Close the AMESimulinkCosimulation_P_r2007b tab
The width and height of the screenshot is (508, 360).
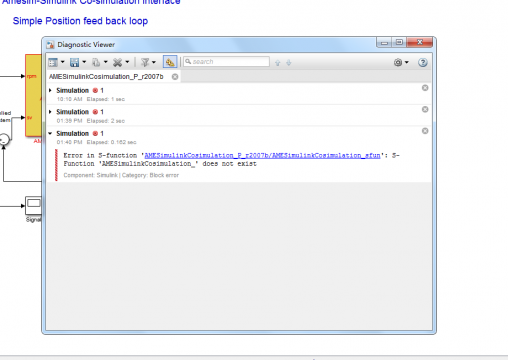pos(175,77)
